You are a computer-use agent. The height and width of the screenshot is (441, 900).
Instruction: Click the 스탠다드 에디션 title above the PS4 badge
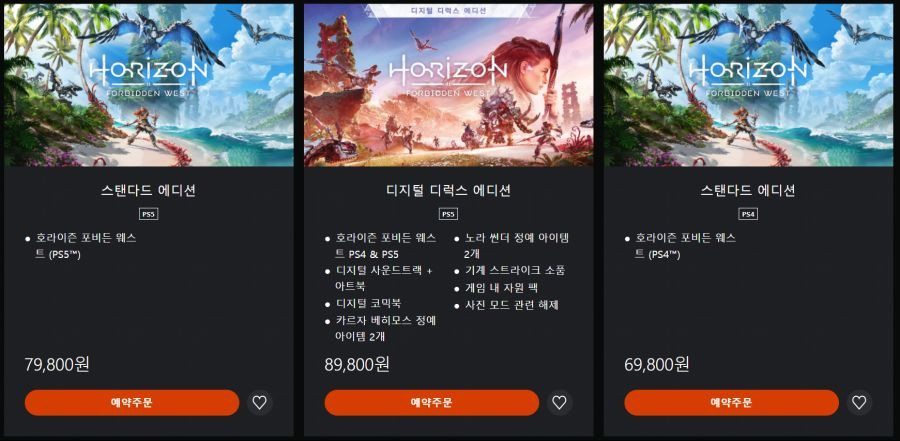(748, 190)
